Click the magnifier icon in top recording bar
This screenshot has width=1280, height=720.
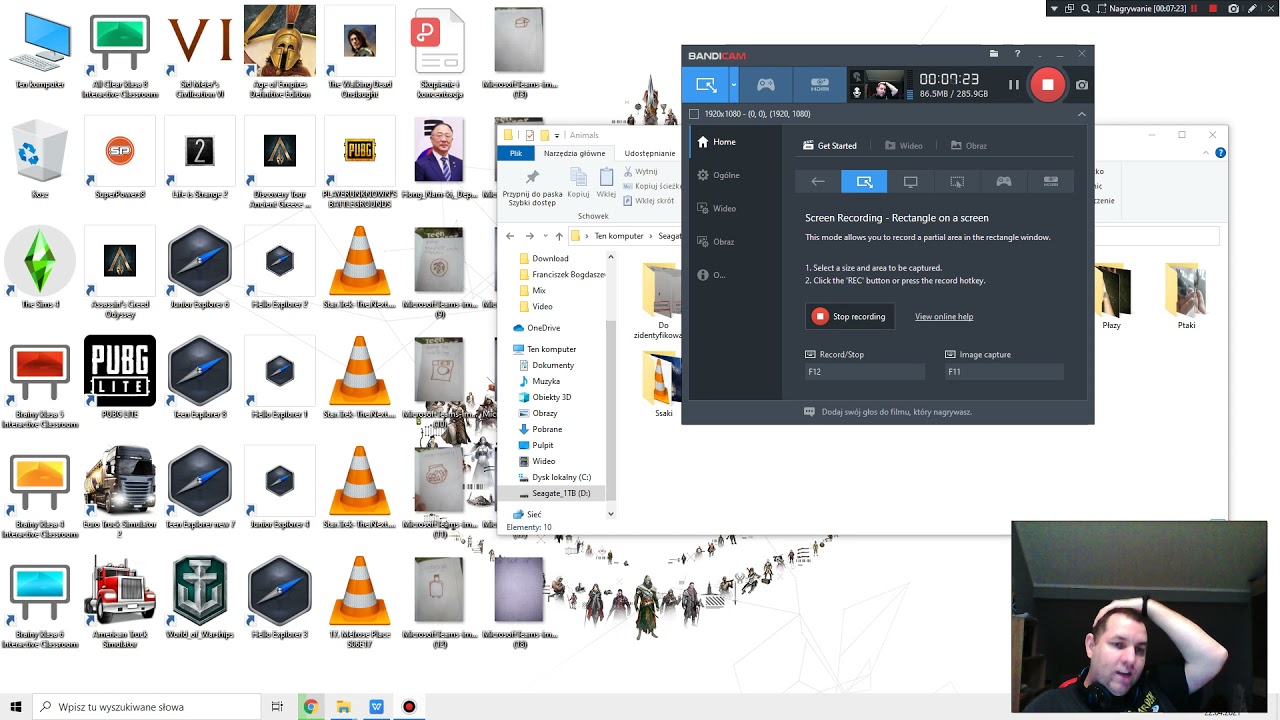(x=1085, y=8)
